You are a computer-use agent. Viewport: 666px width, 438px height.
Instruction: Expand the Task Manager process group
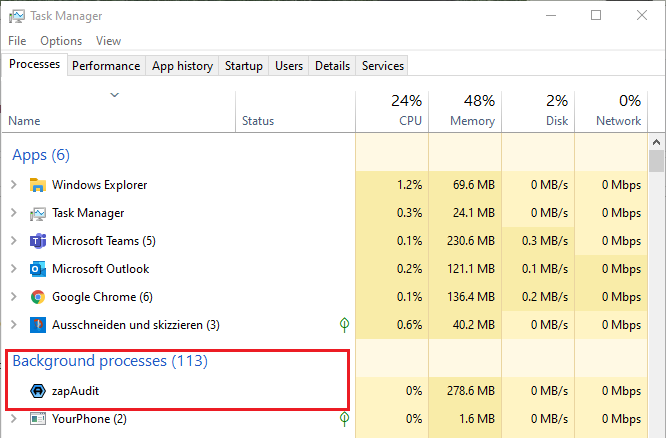pos(14,213)
